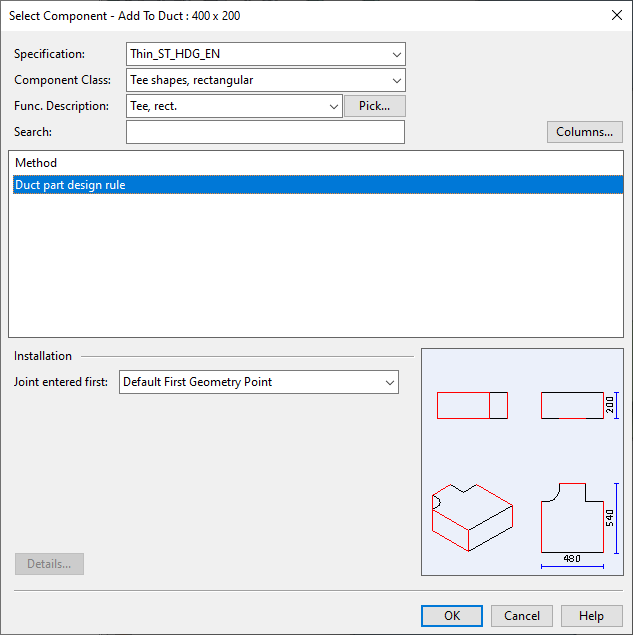Select the Duct part design rule row
633x635 pixels.
click(318, 185)
